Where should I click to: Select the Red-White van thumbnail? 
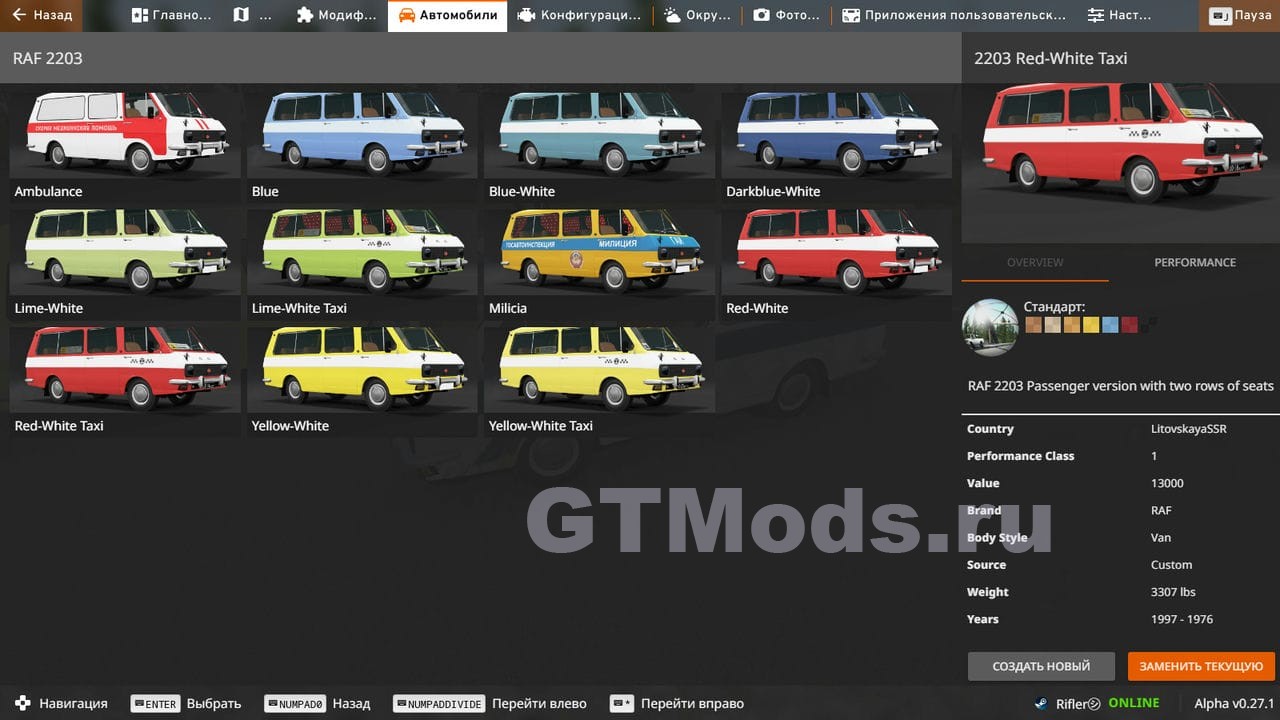836,262
